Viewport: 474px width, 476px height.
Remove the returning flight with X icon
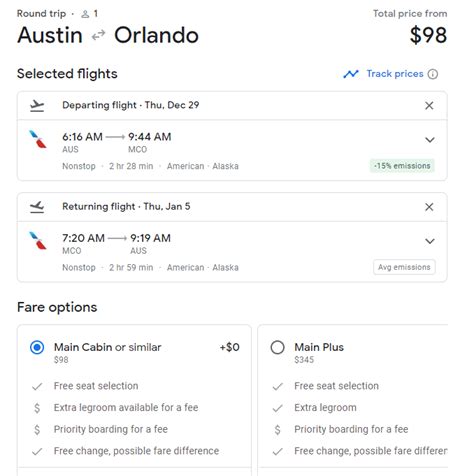[429, 207]
